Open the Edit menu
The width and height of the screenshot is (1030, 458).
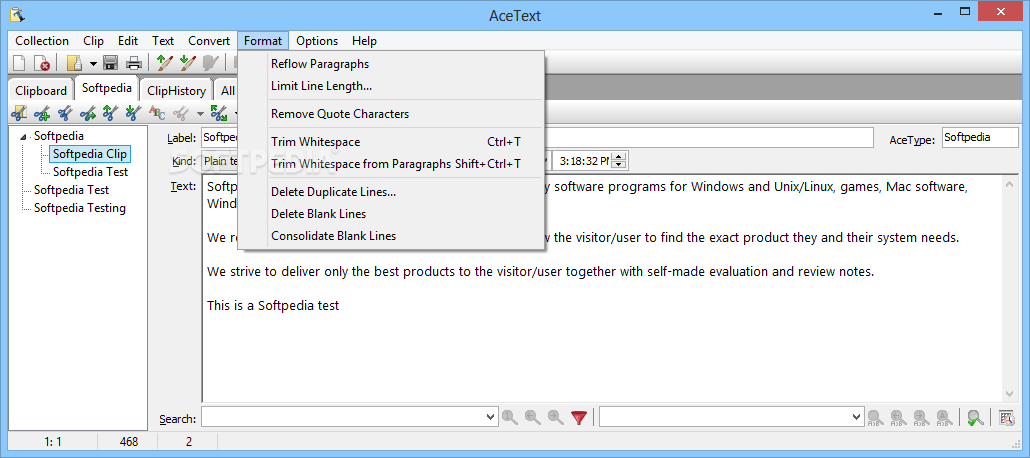tap(128, 41)
